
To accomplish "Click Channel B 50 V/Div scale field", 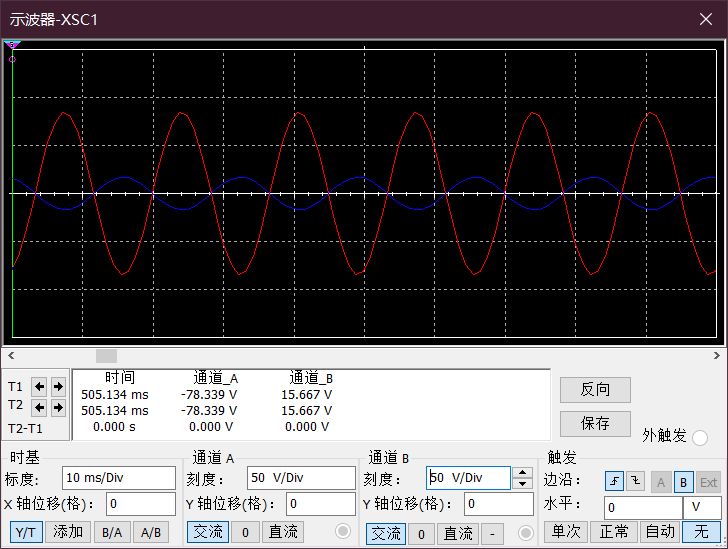I will point(468,478).
